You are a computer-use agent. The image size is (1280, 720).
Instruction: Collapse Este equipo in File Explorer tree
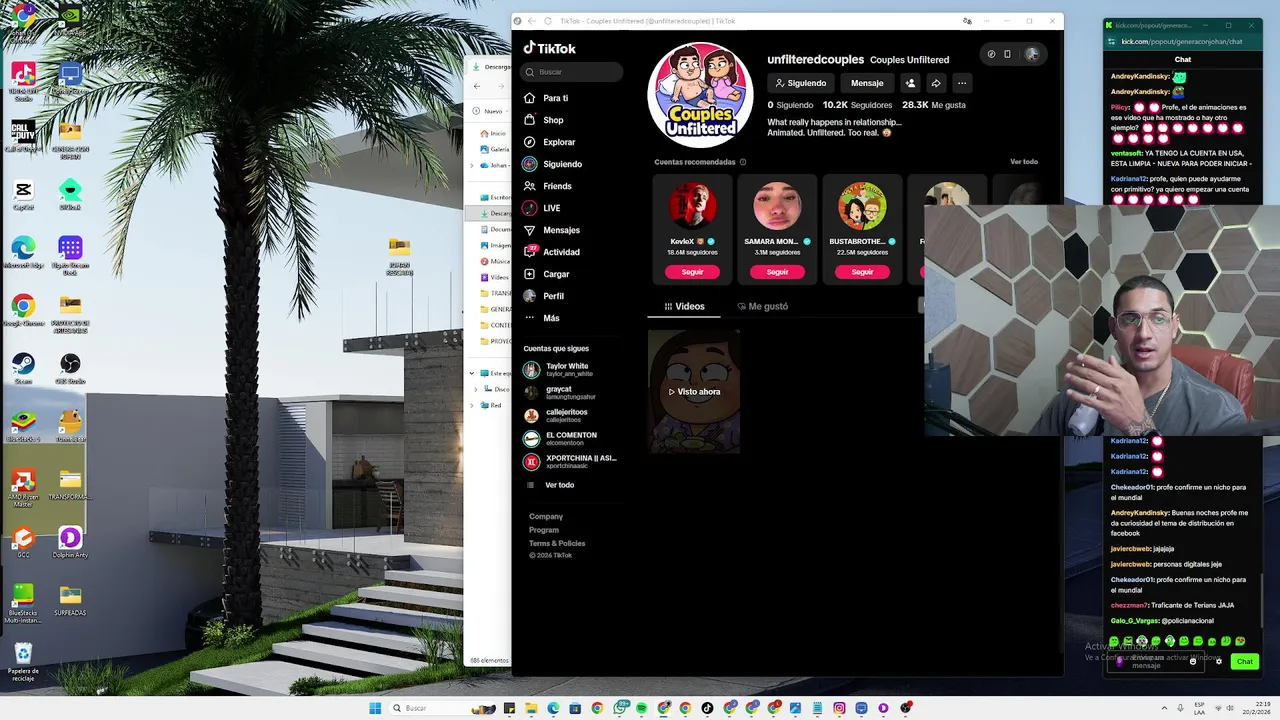click(x=472, y=373)
